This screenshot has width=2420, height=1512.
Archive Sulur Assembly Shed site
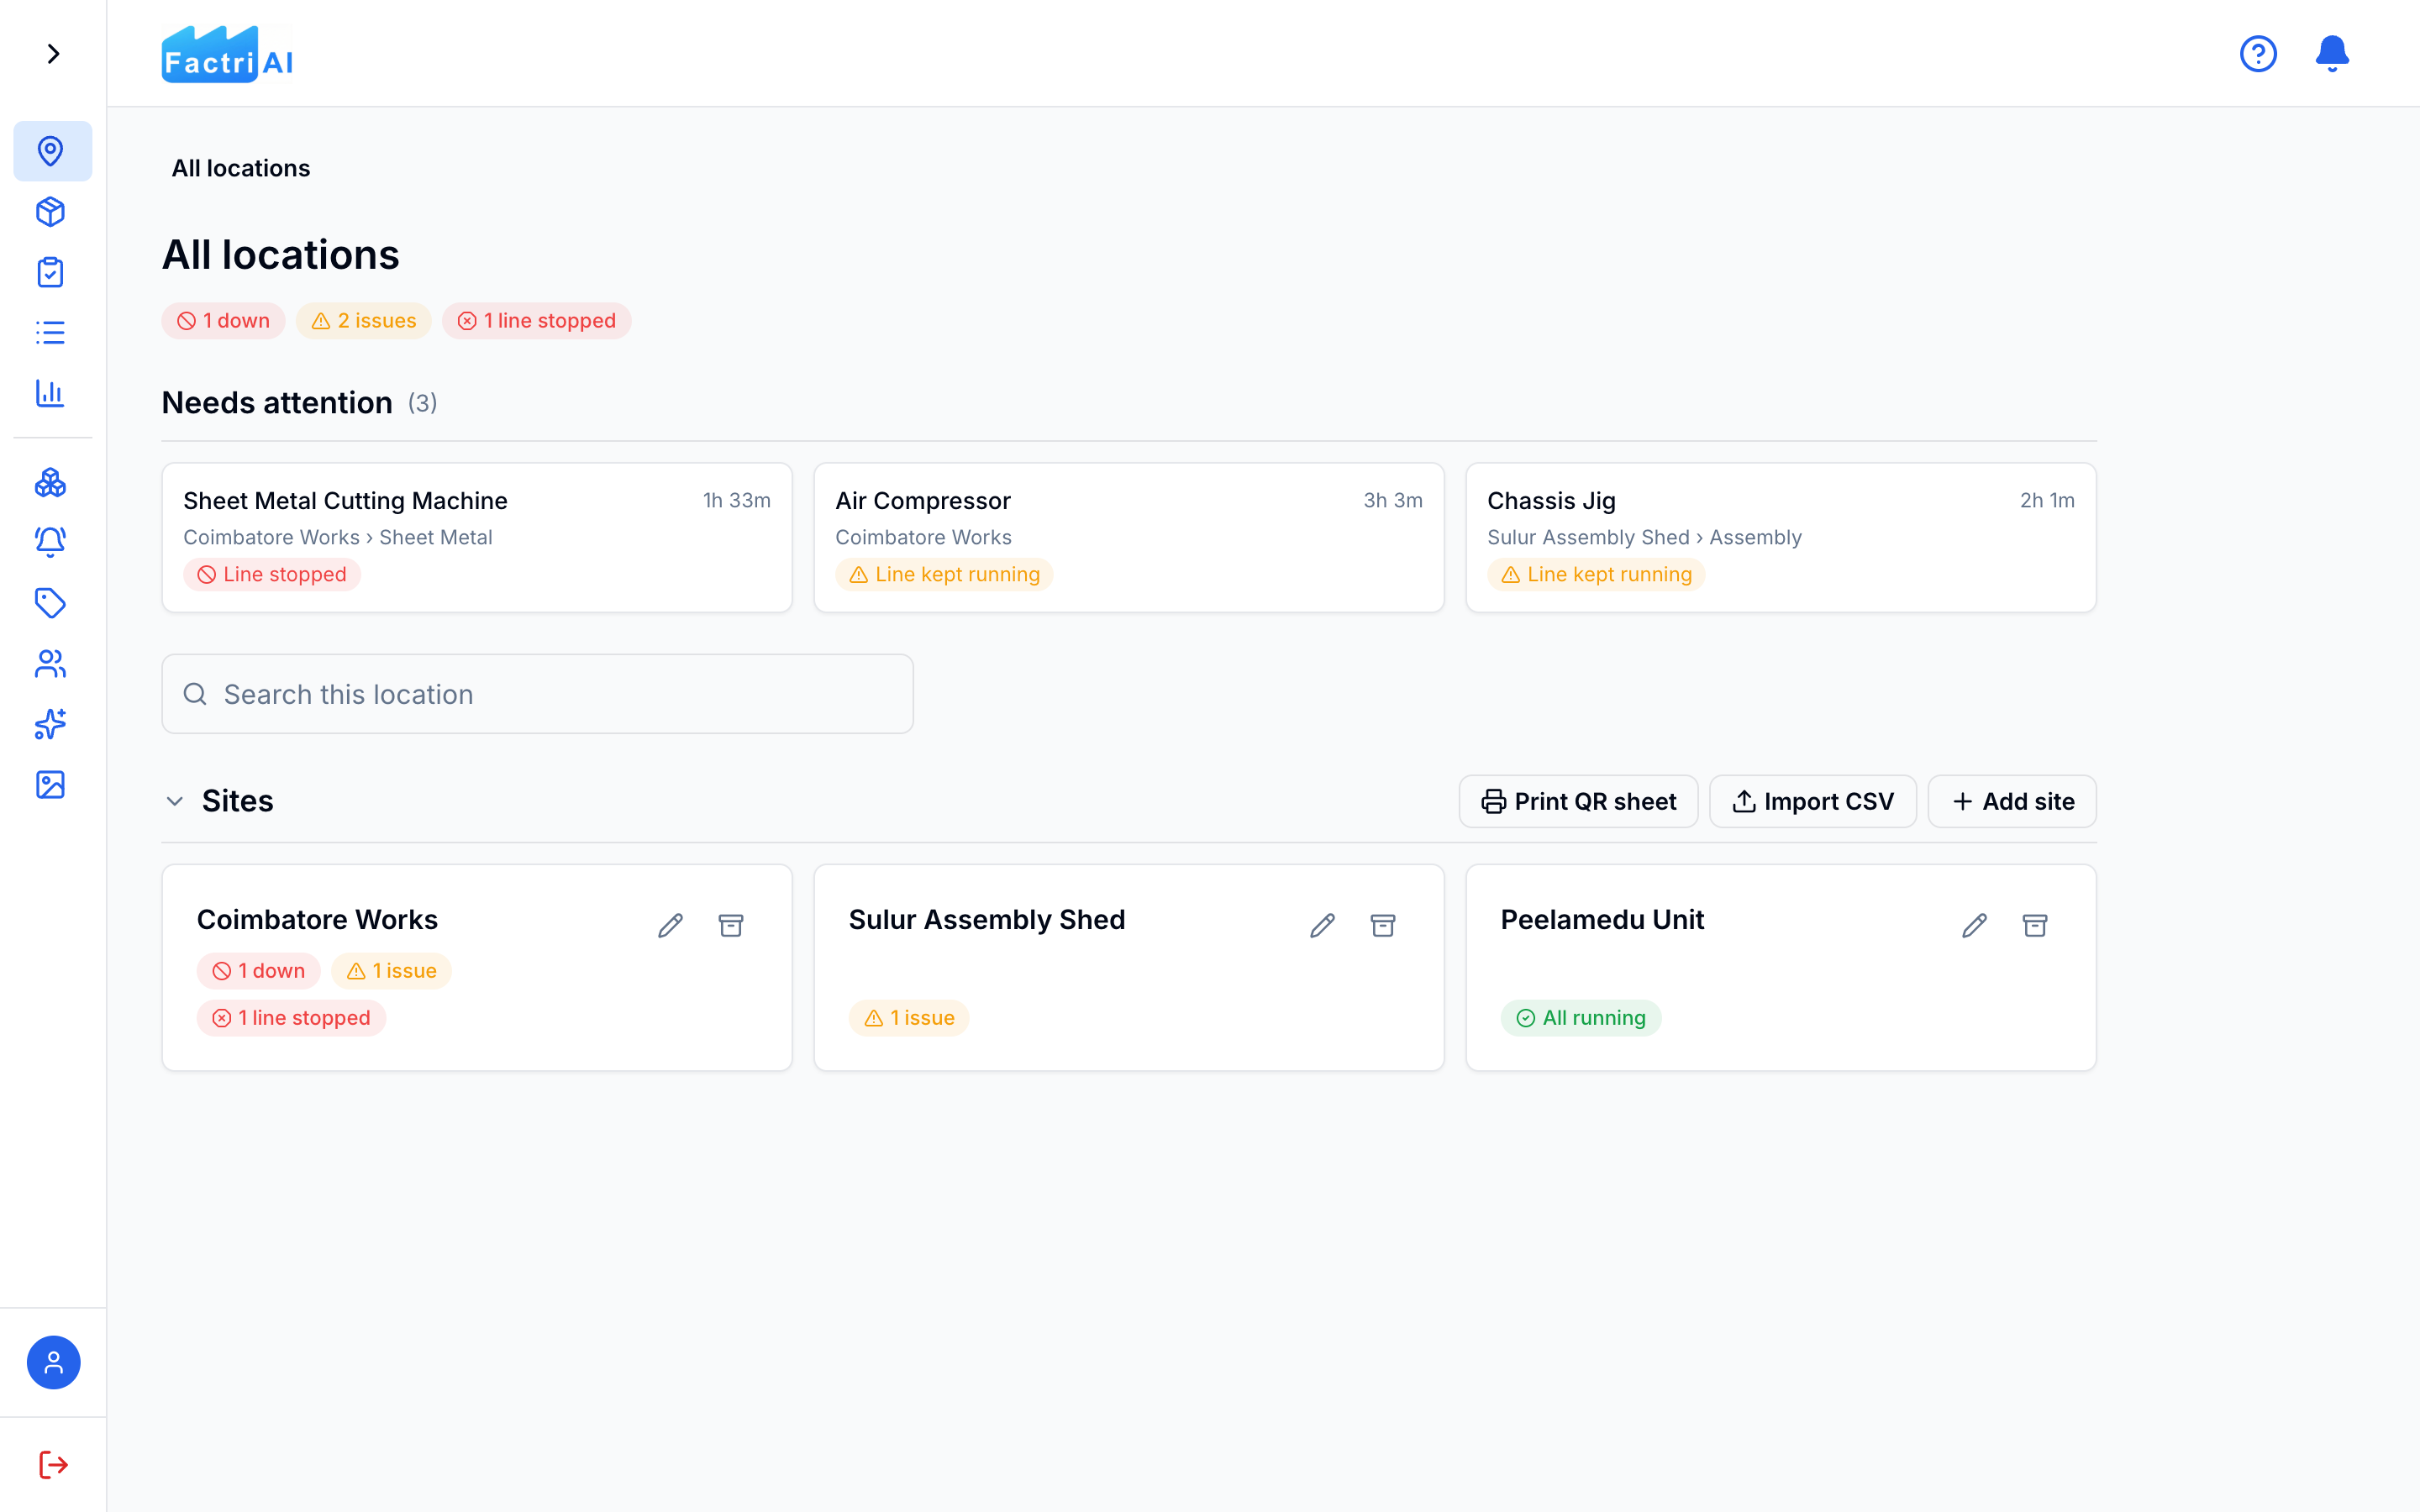(1383, 926)
